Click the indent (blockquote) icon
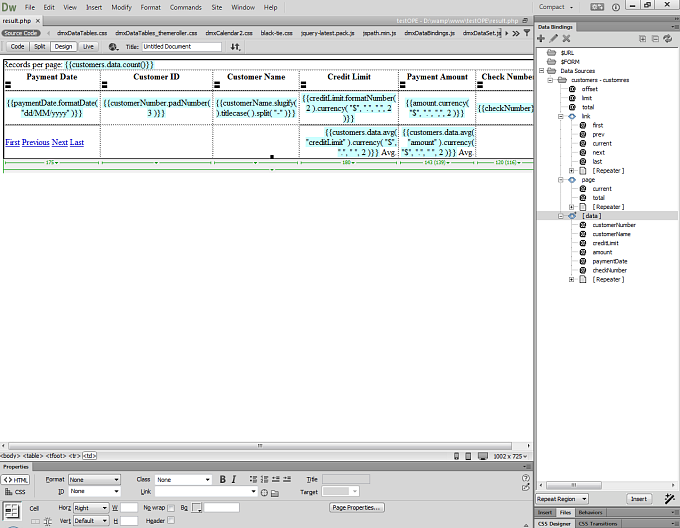The width and height of the screenshot is (680, 528). pyautogui.click(x=287, y=479)
